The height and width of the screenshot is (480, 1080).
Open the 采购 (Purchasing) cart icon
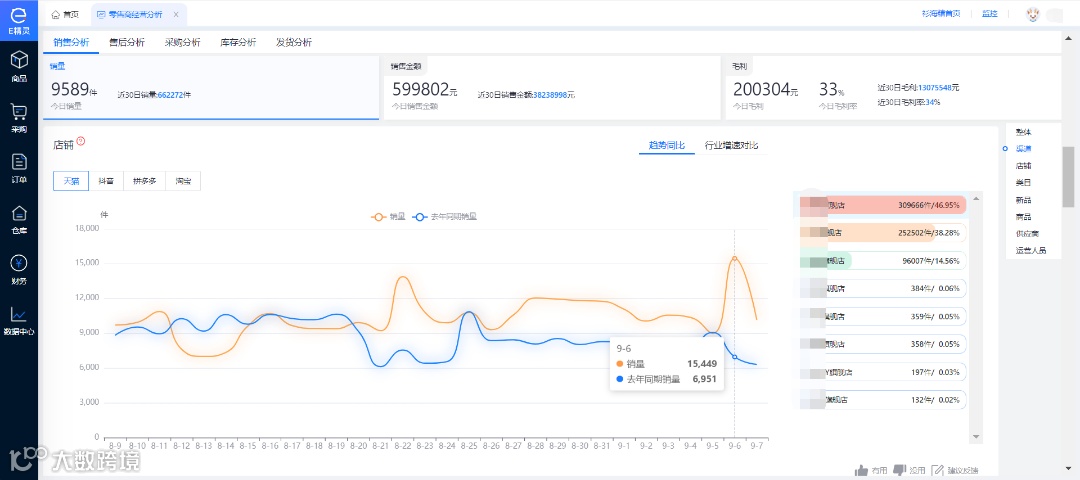(x=19, y=114)
